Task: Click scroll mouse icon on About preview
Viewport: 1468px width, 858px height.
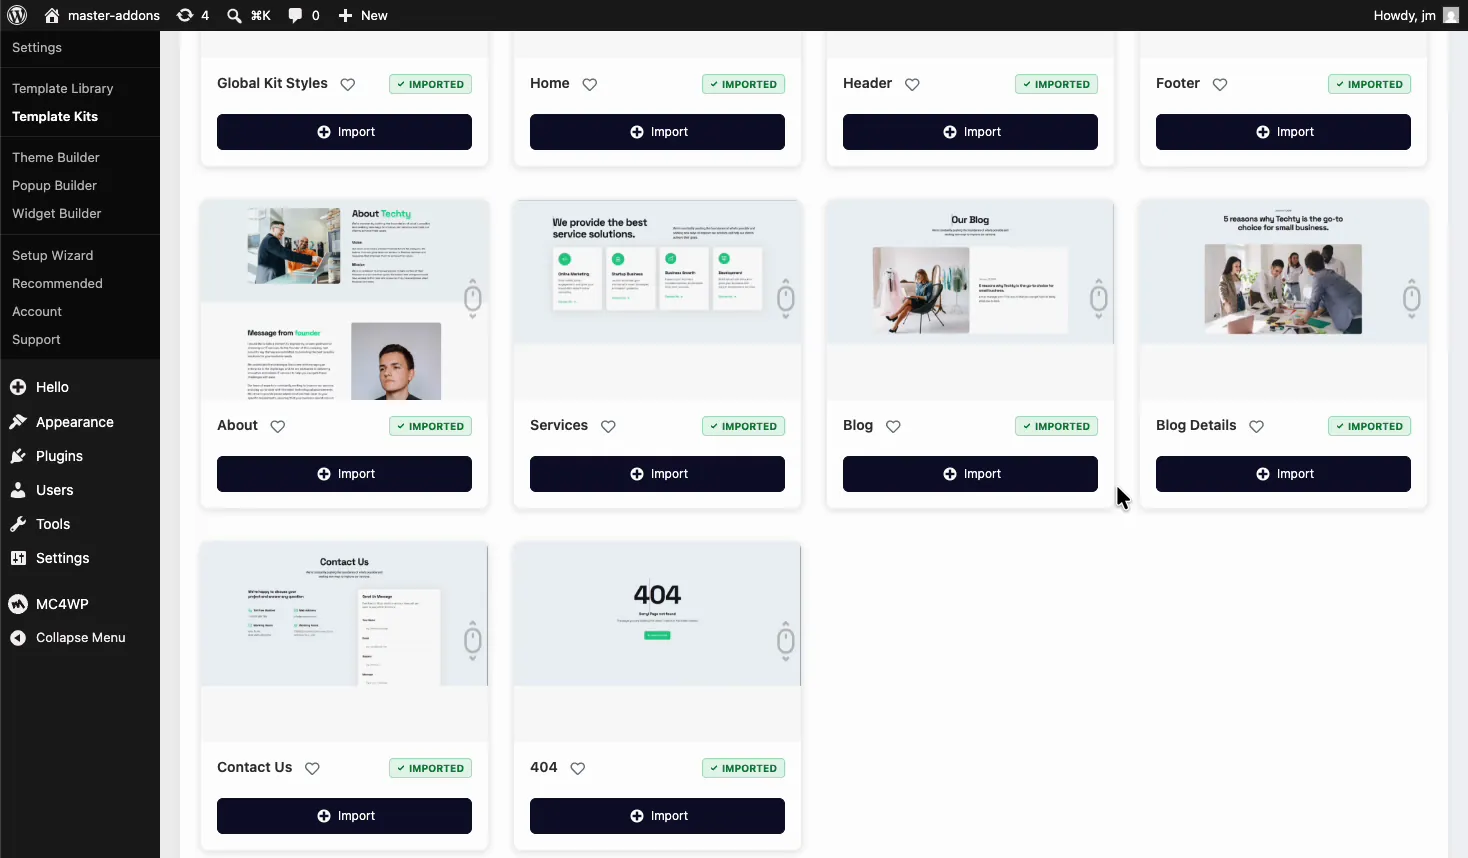Action: point(473,298)
